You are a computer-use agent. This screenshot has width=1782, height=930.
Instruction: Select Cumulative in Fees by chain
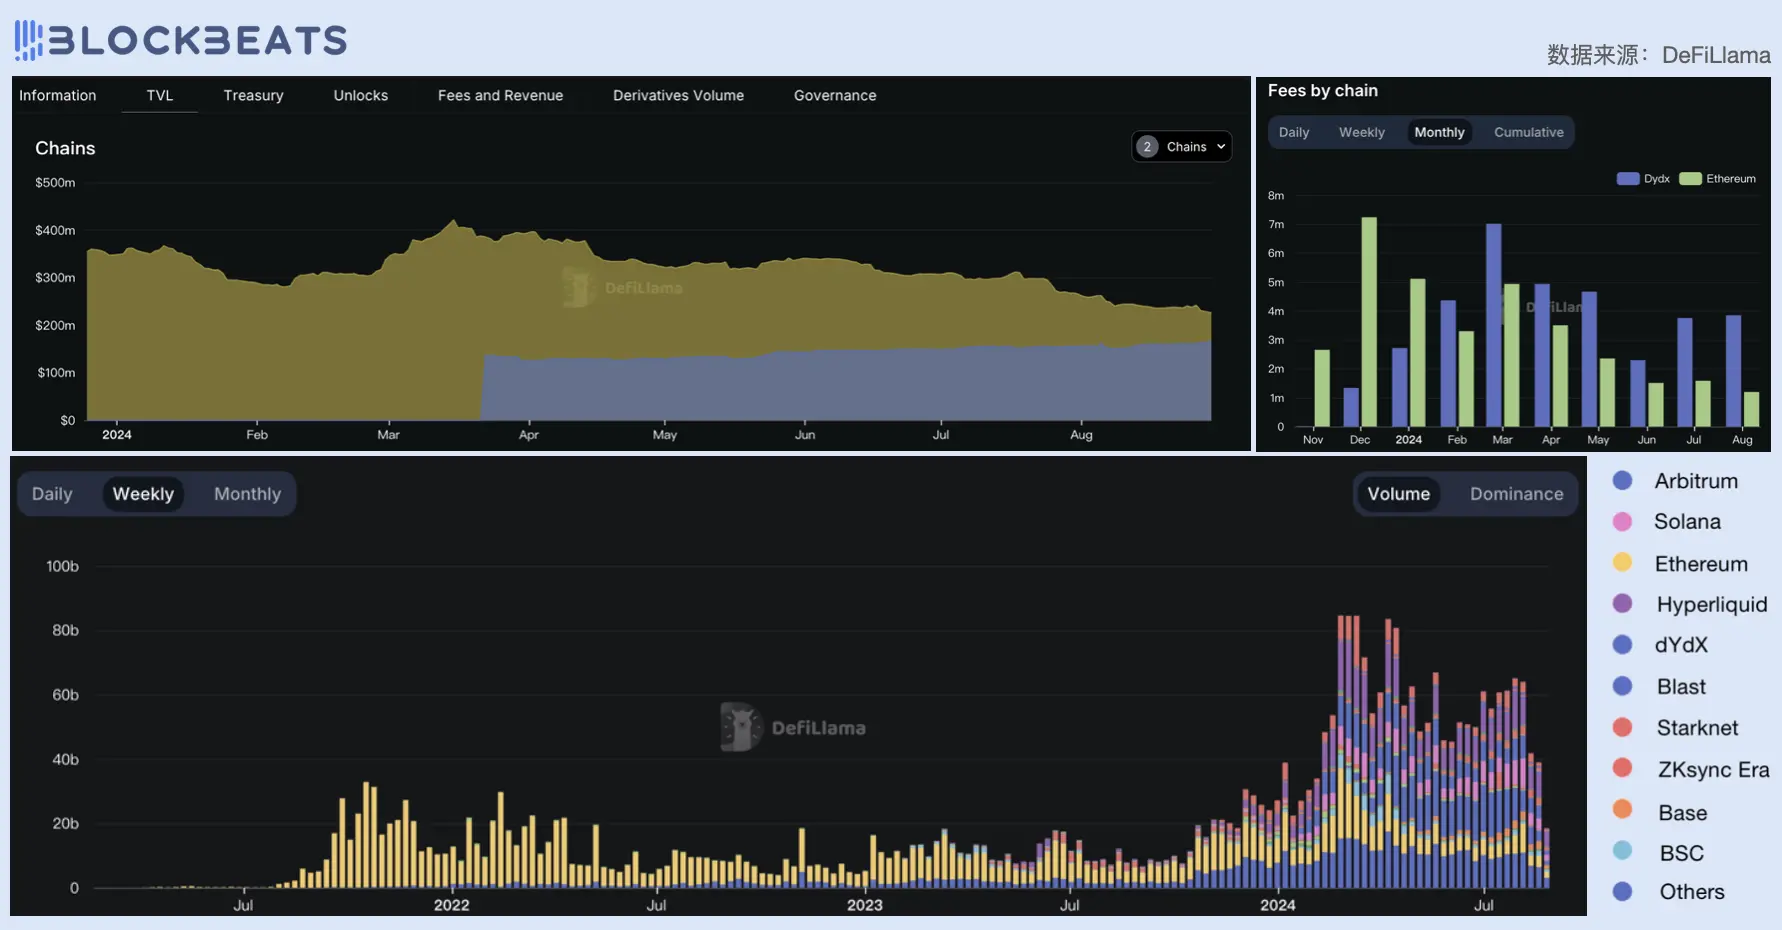point(1528,132)
